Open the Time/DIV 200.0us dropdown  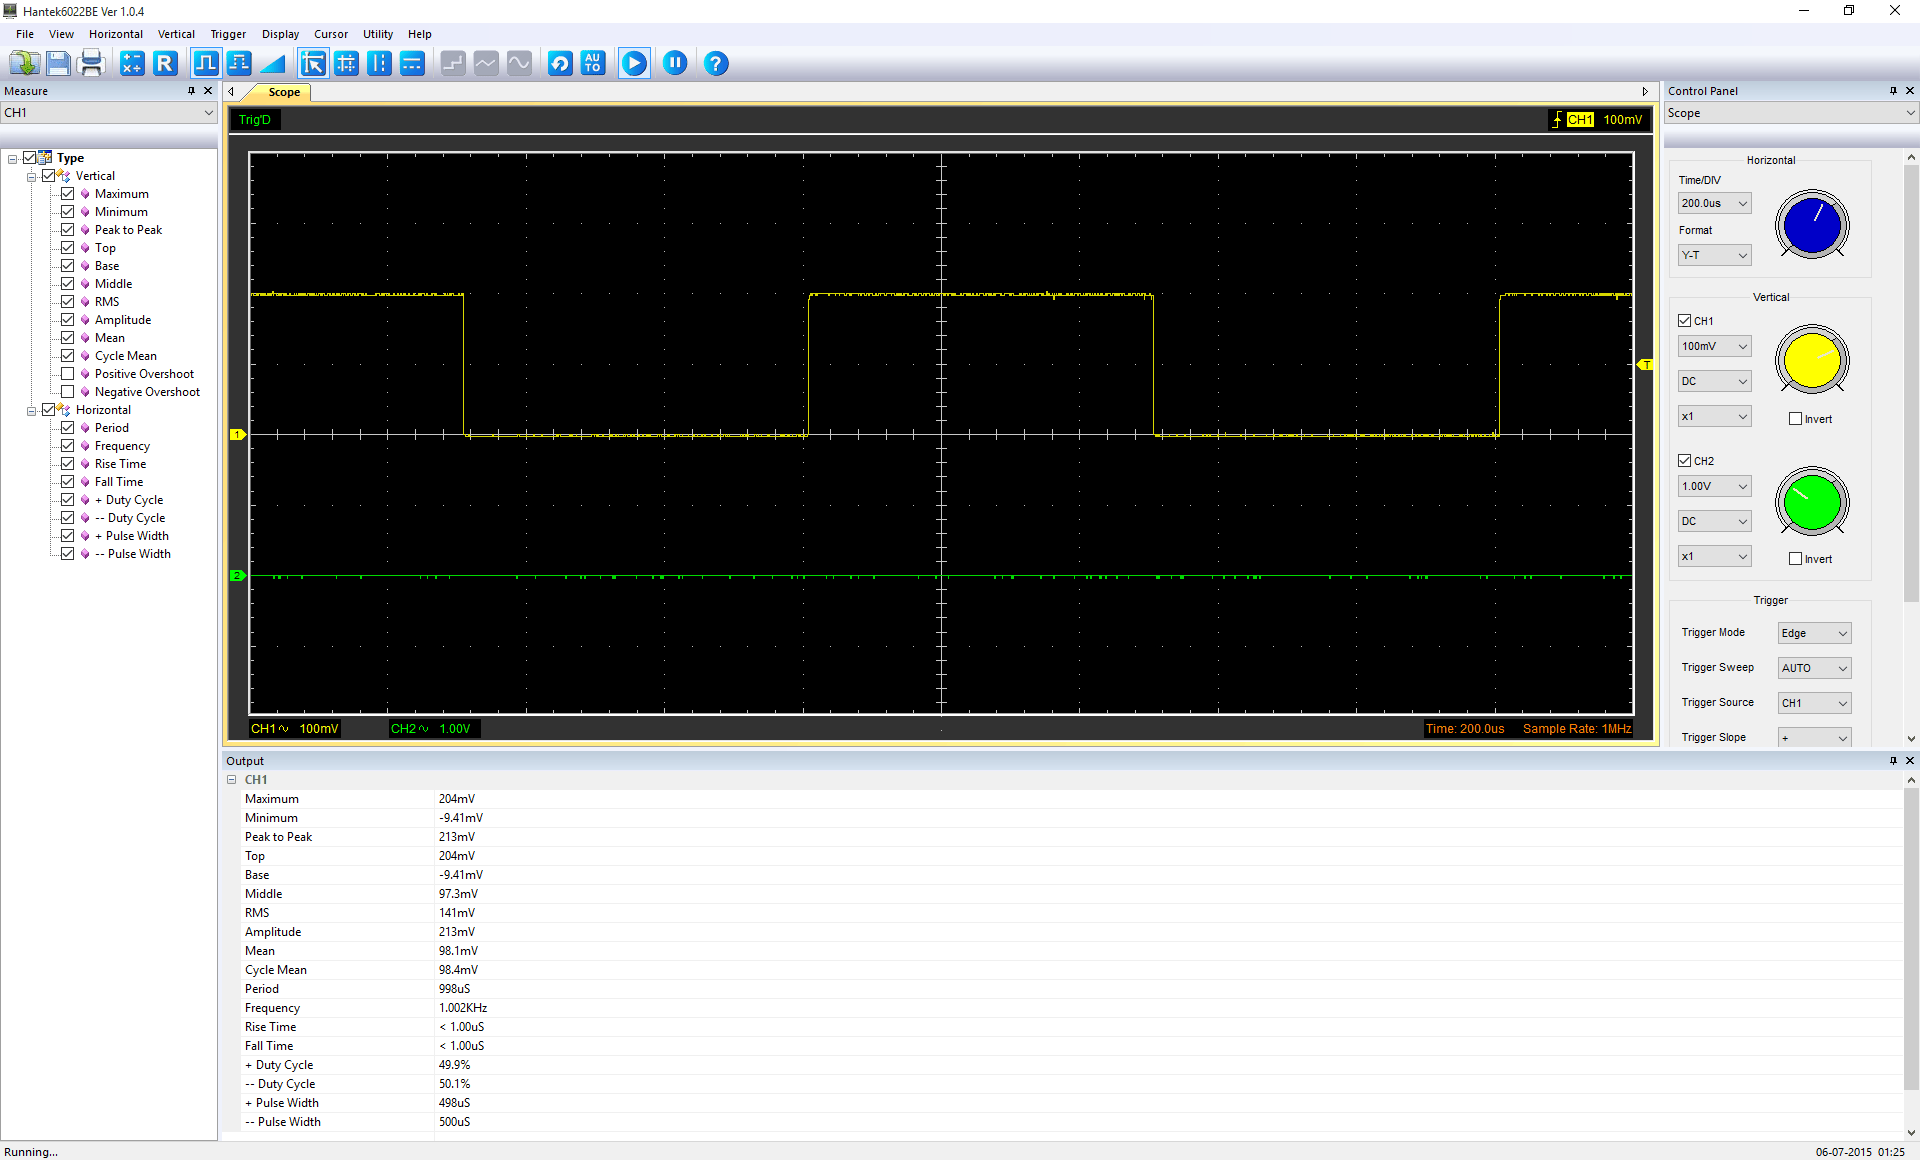point(1715,203)
